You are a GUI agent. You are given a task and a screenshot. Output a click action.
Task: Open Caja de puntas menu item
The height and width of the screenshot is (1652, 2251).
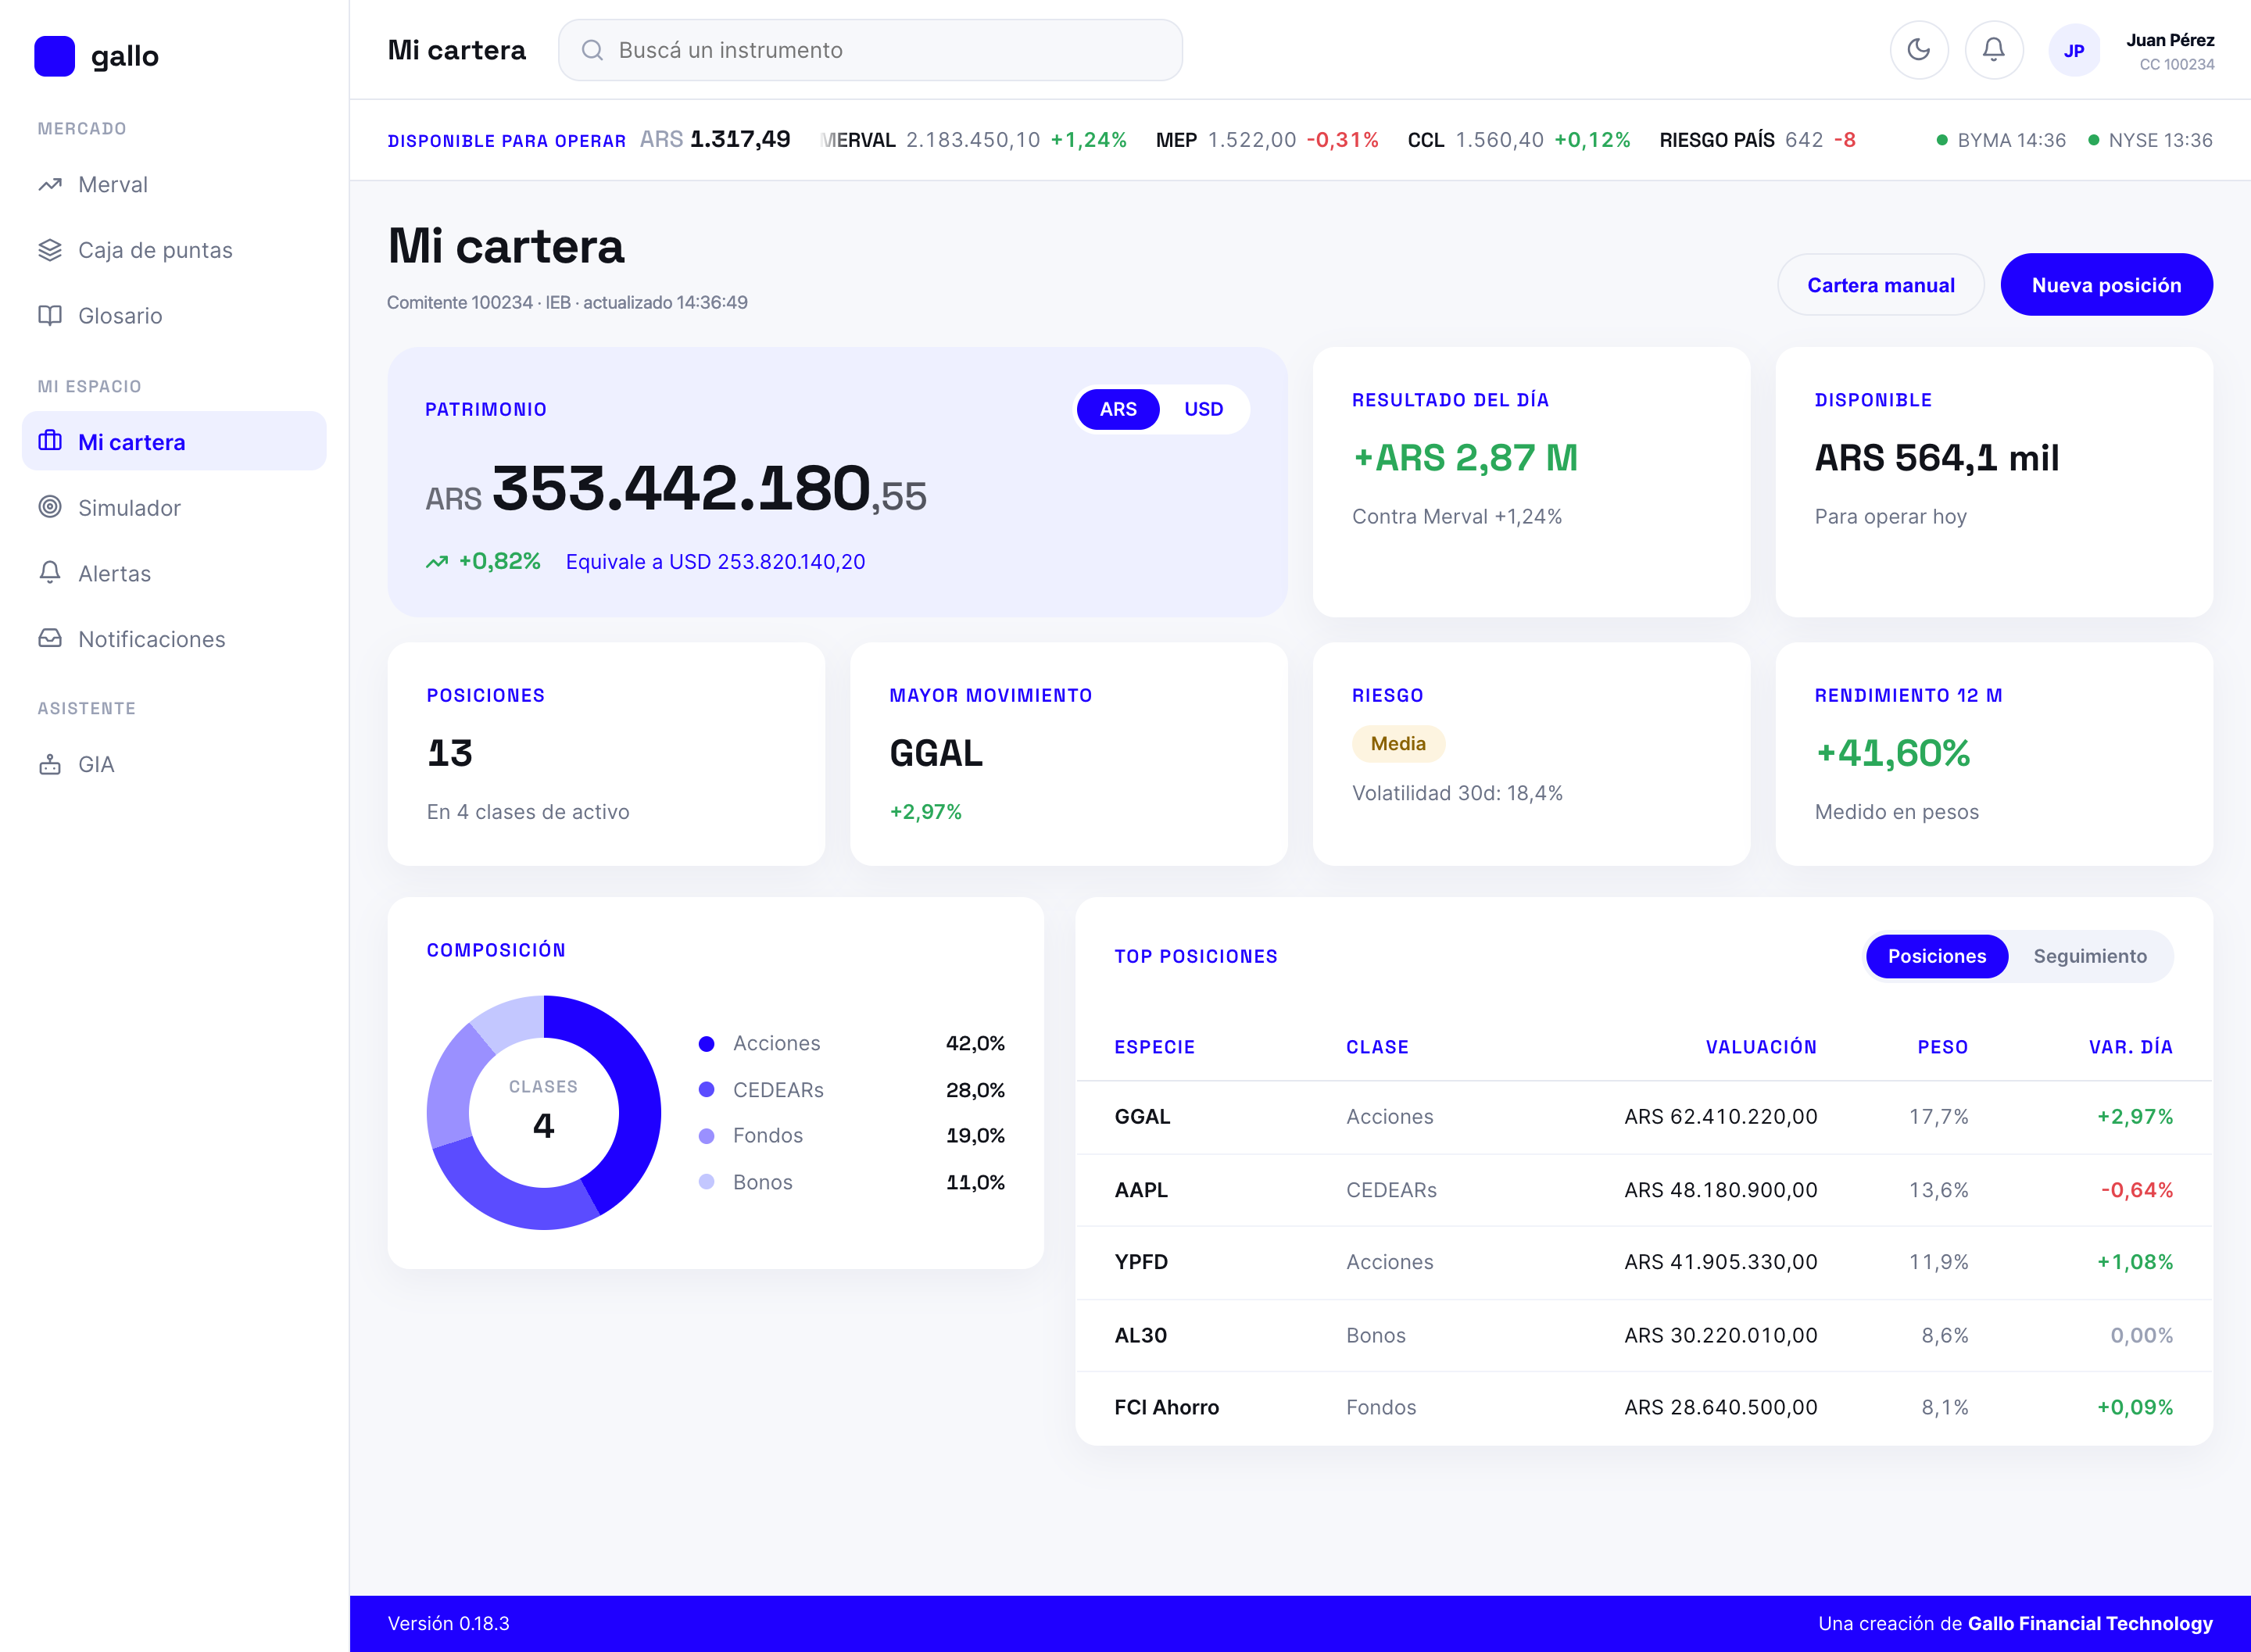[174, 250]
